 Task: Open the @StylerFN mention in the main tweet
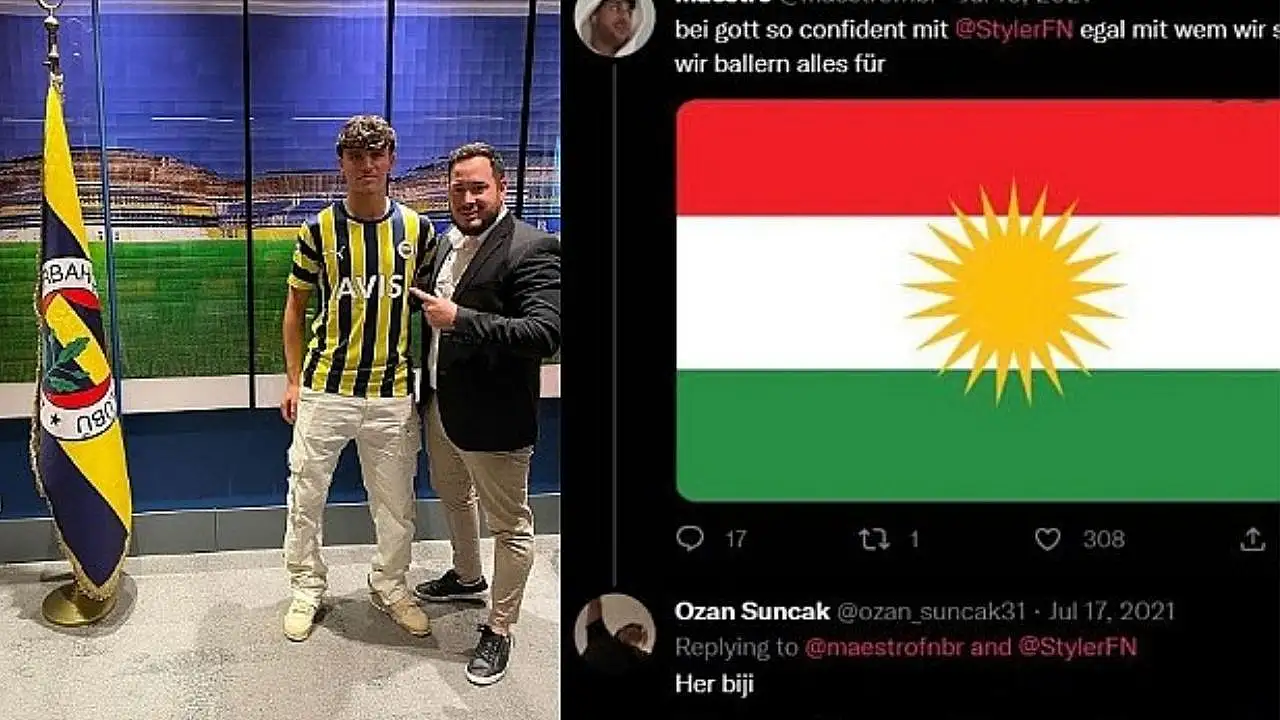coord(1014,29)
